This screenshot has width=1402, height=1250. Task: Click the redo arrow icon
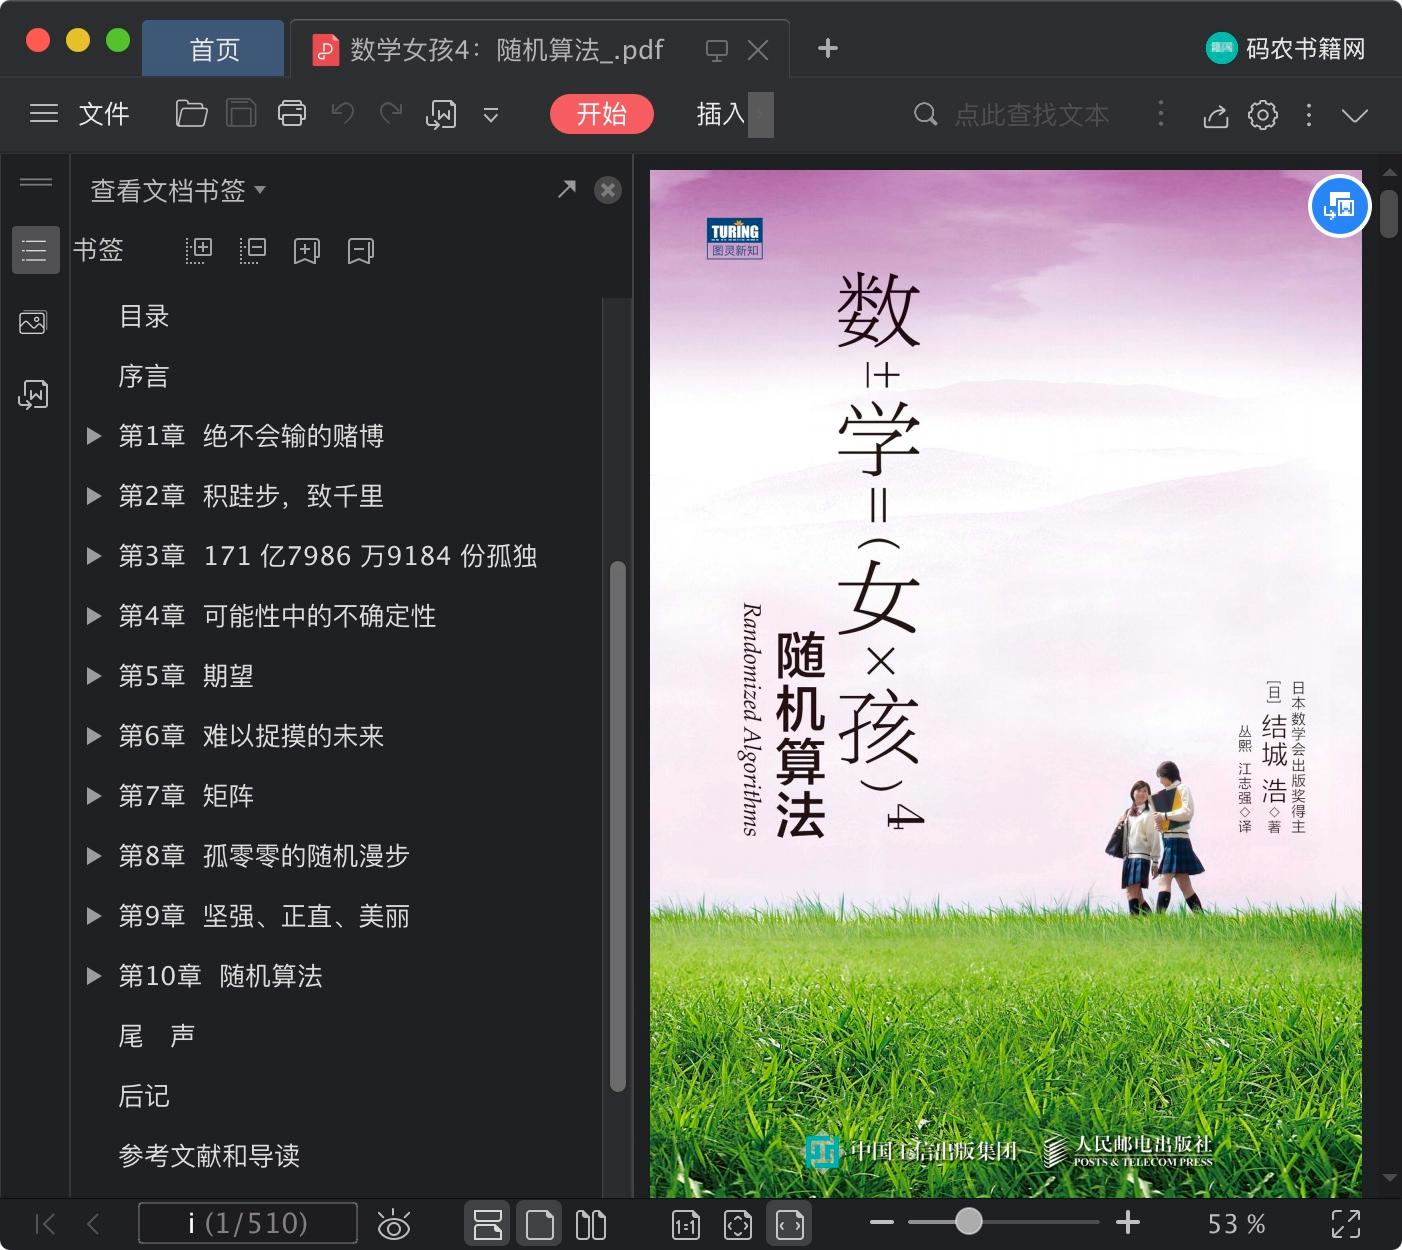[x=391, y=114]
